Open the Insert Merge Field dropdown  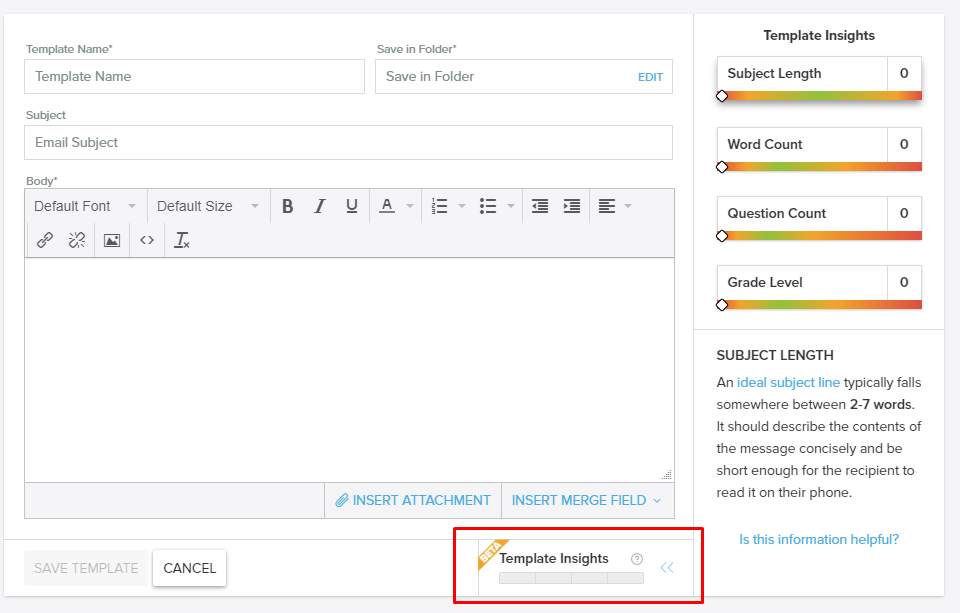[x=586, y=500]
